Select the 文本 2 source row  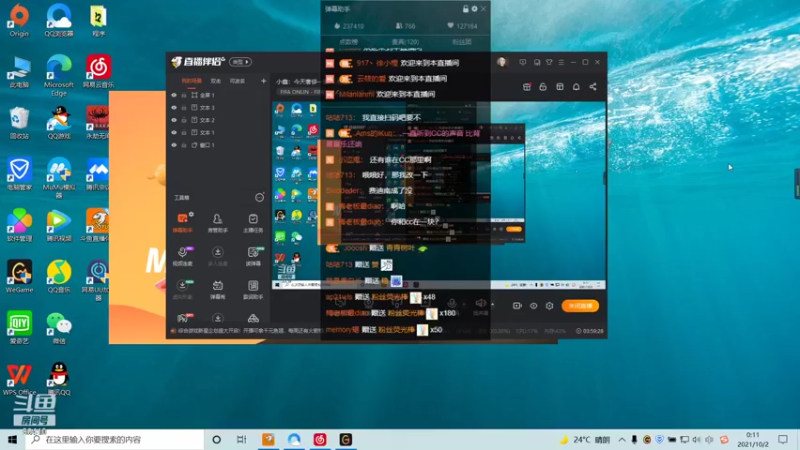[x=218, y=120]
